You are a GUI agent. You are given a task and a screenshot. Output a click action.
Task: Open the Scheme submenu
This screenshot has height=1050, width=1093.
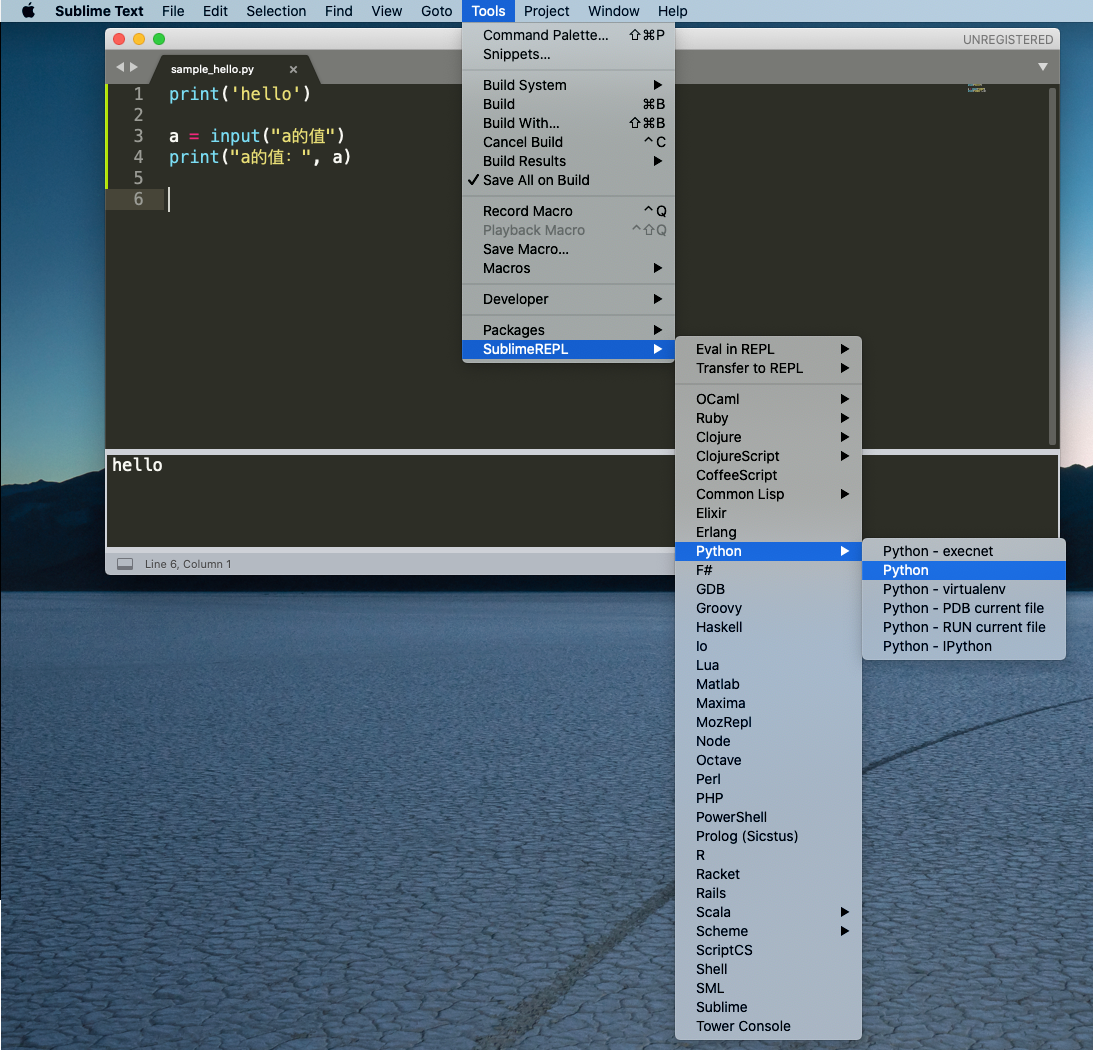pos(768,931)
